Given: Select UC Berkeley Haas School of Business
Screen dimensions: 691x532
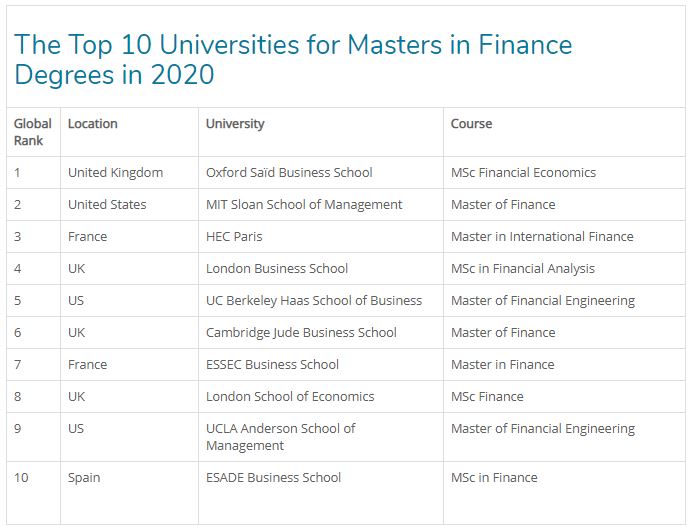Looking at the screenshot, I should point(314,300).
